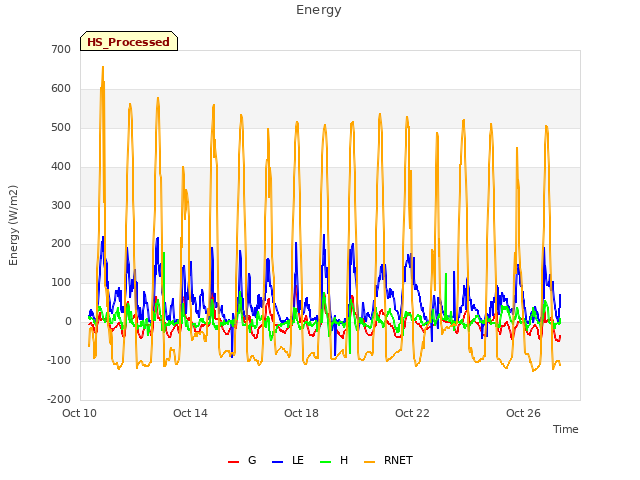Click the 600 y-axis tick label

[x=61, y=89]
